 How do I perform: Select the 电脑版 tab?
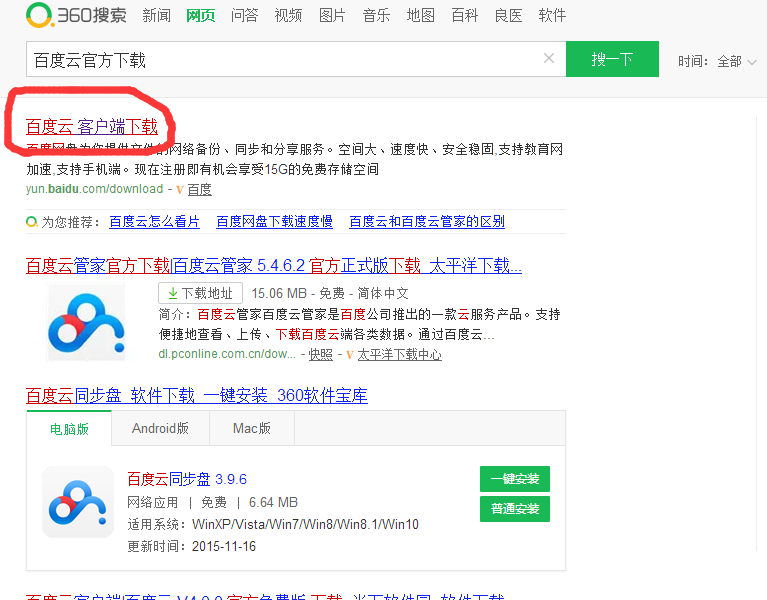point(69,429)
